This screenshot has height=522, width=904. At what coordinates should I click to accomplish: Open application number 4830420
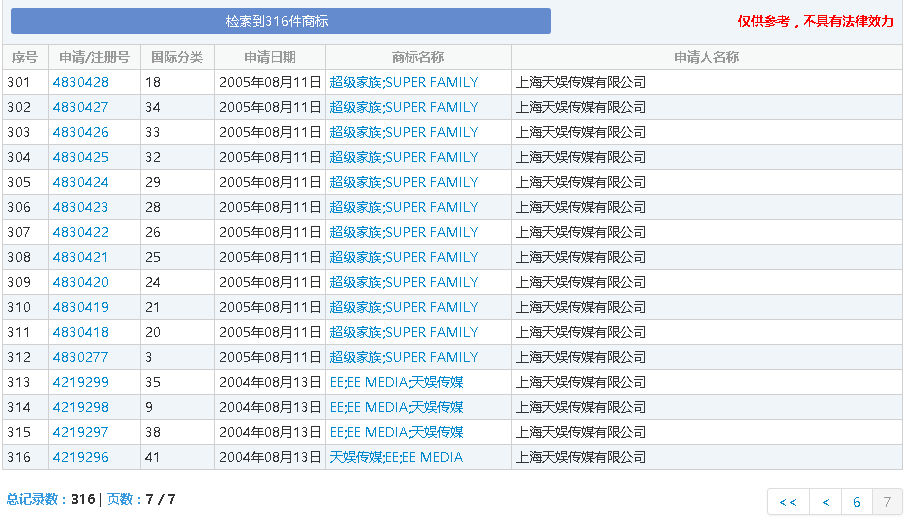[x=81, y=282]
